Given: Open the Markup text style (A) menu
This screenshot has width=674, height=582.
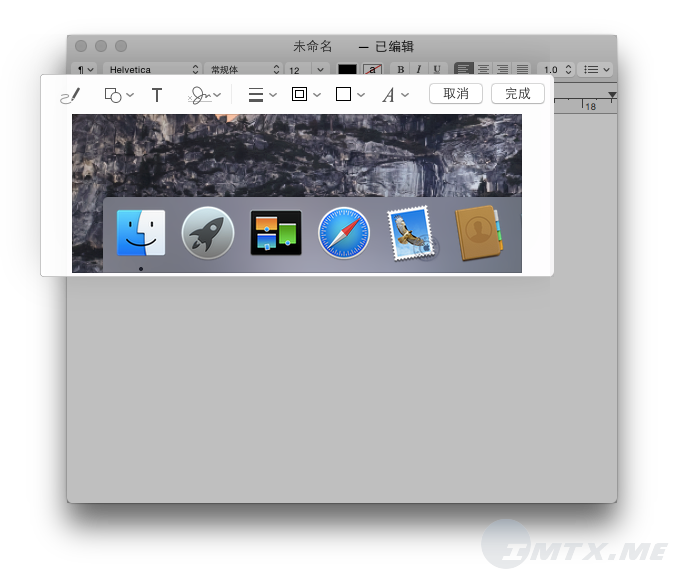Looking at the screenshot, I should point(395,95).
